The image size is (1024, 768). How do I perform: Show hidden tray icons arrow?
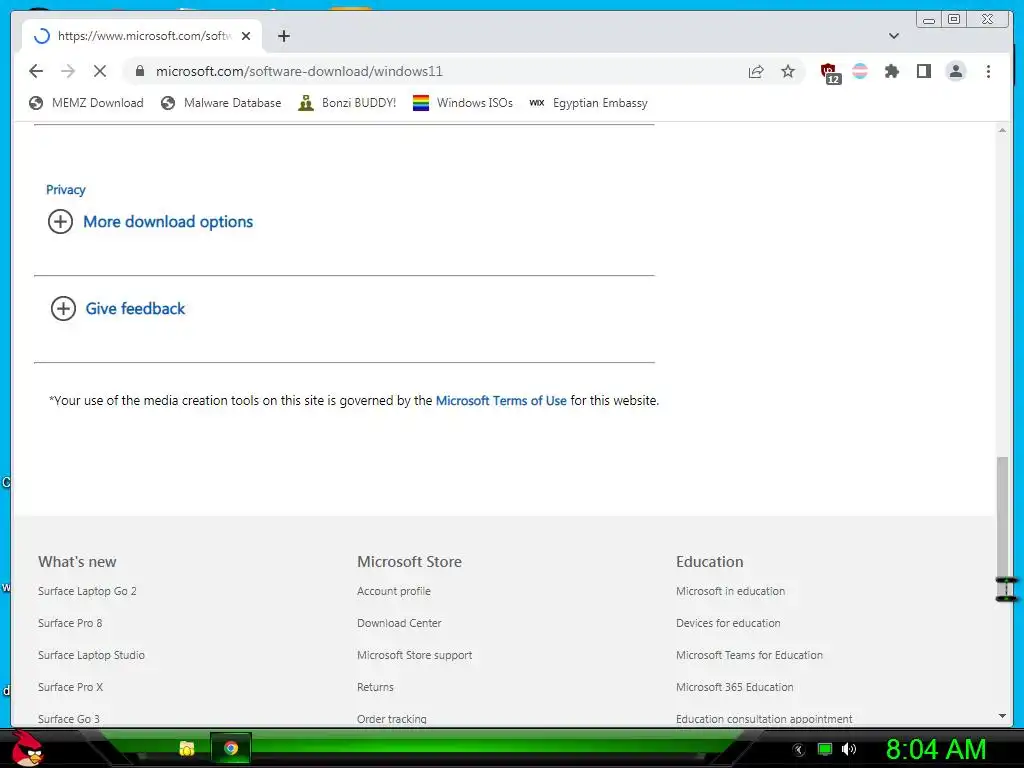pos(798,750)
